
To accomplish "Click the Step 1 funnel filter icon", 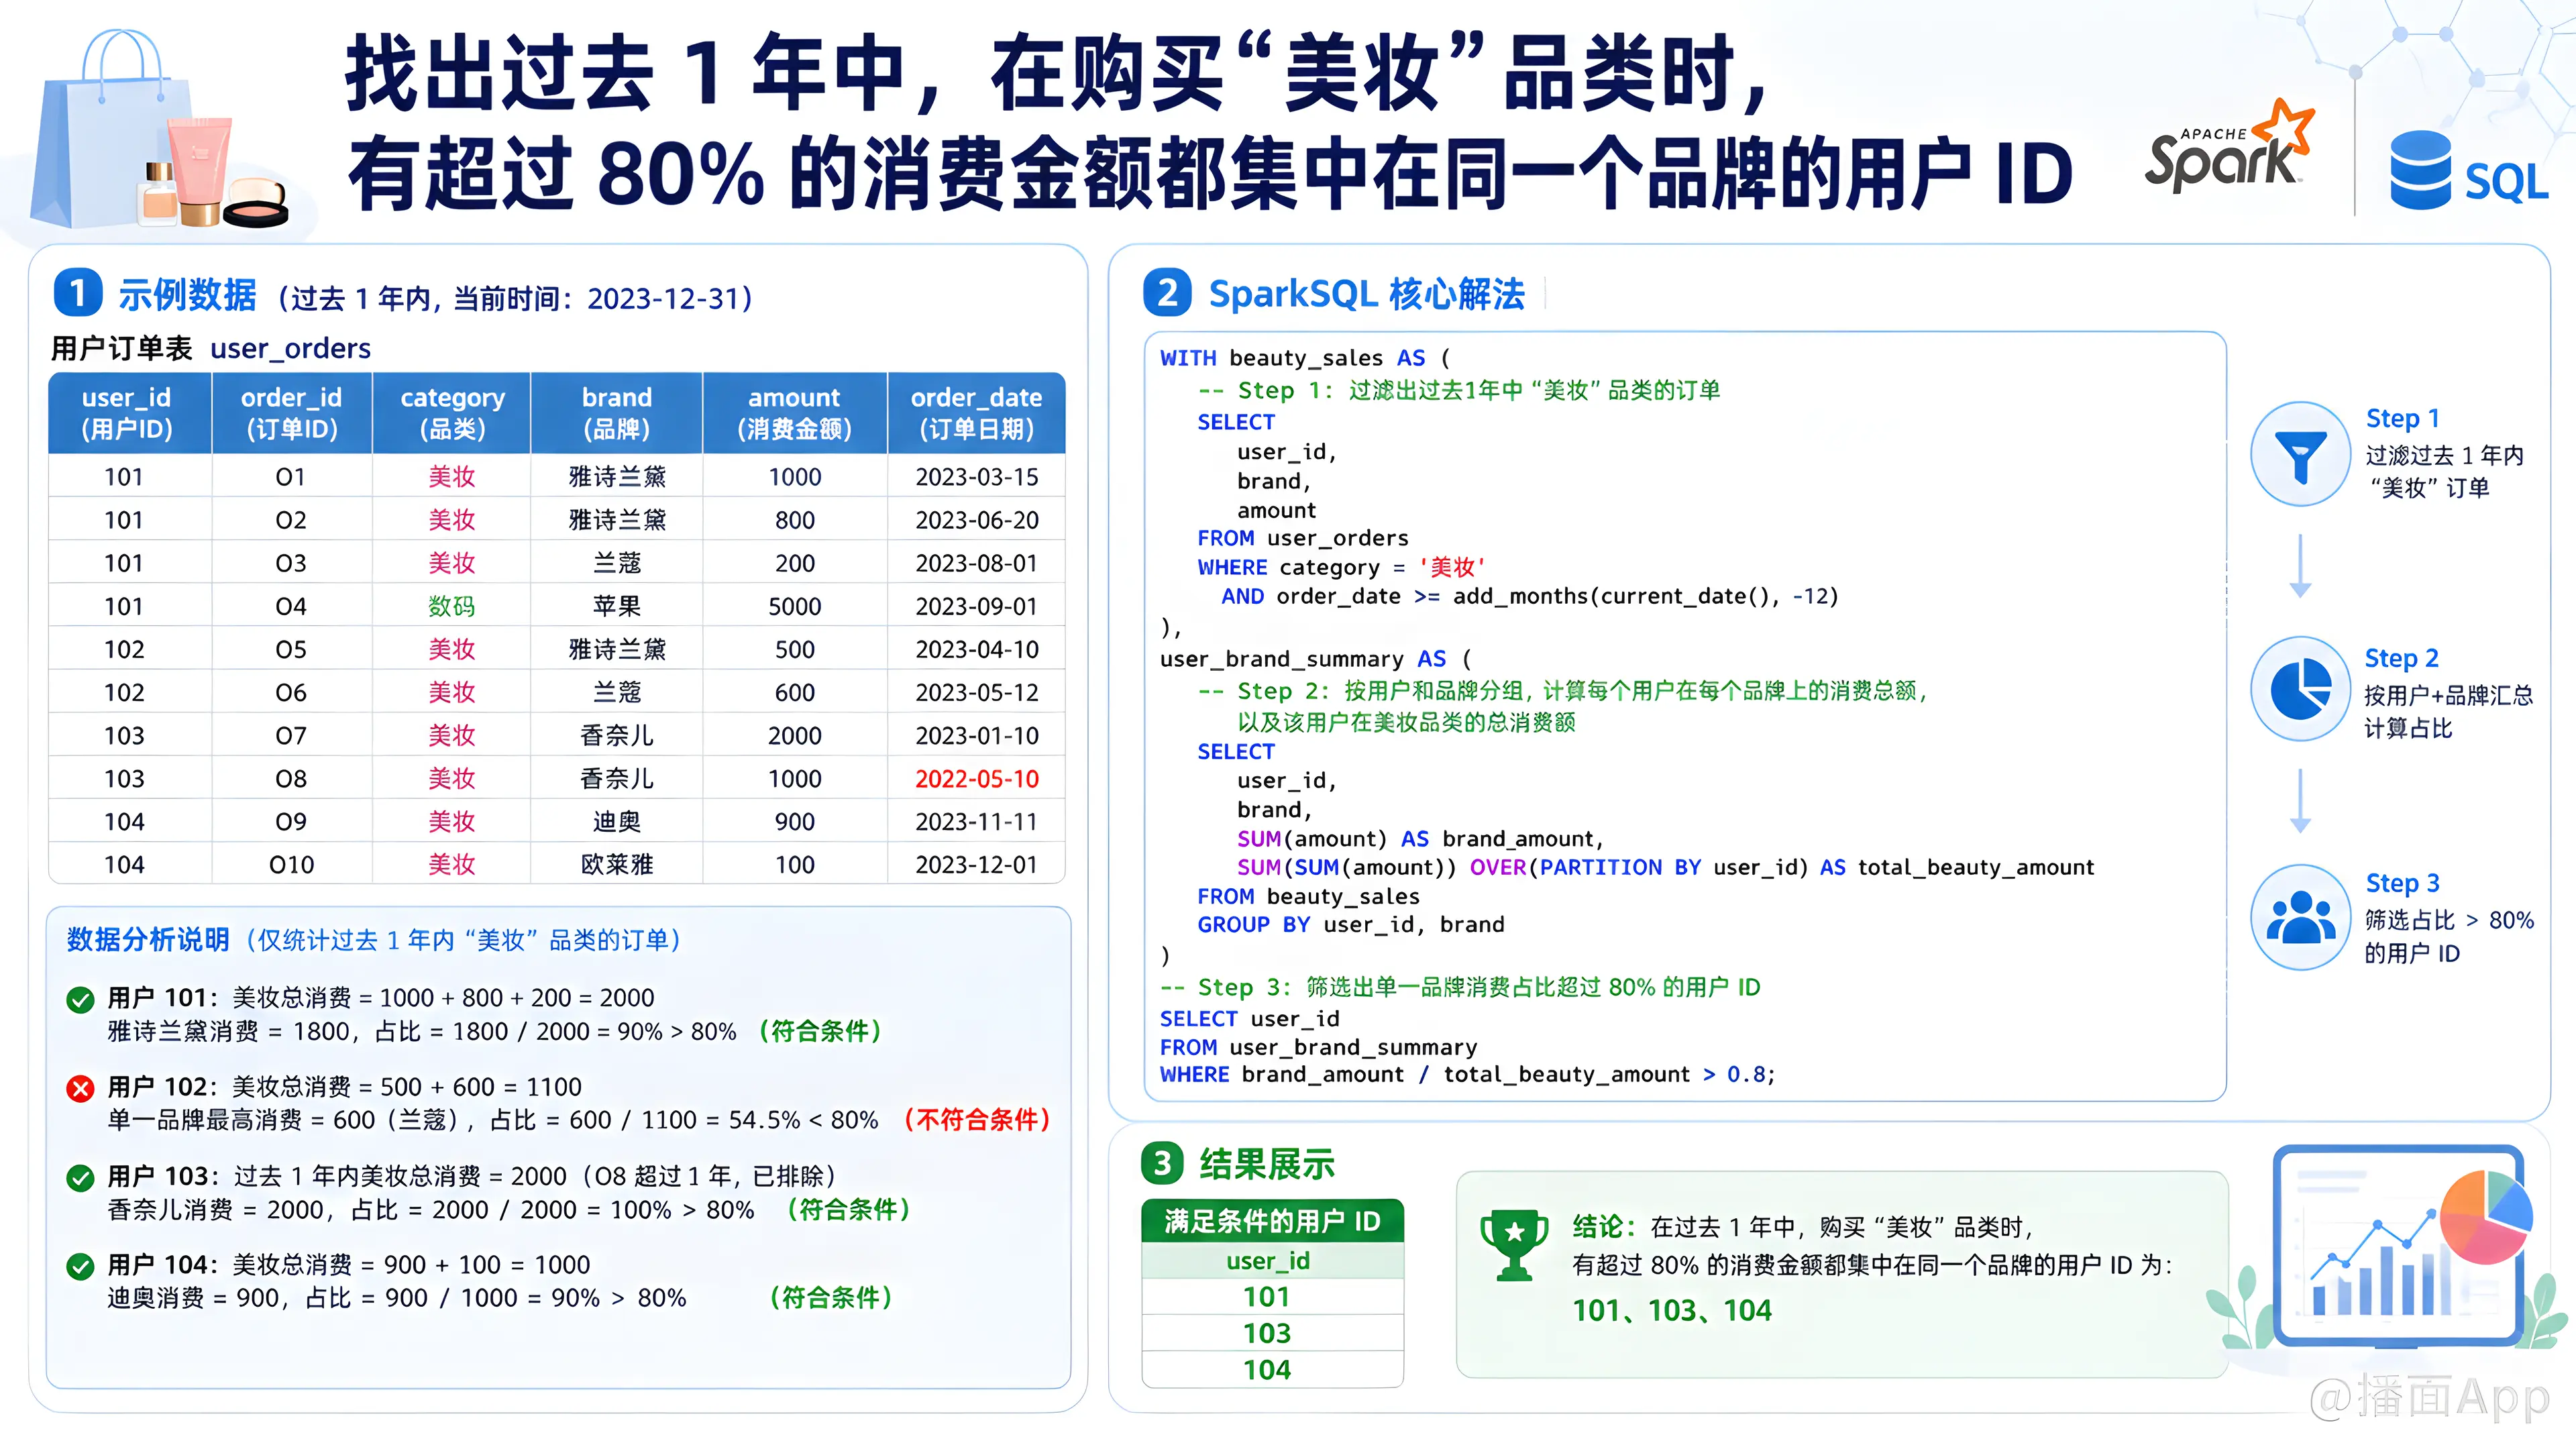I will click(x=2300, y=453).
